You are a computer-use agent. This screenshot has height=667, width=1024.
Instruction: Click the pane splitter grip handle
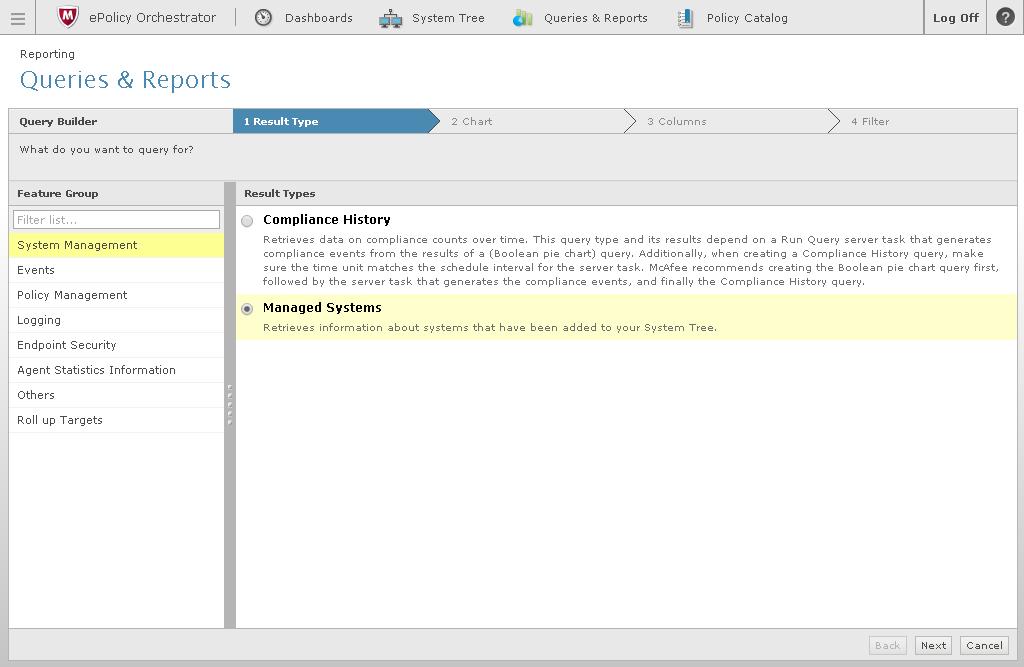[230, 405]
